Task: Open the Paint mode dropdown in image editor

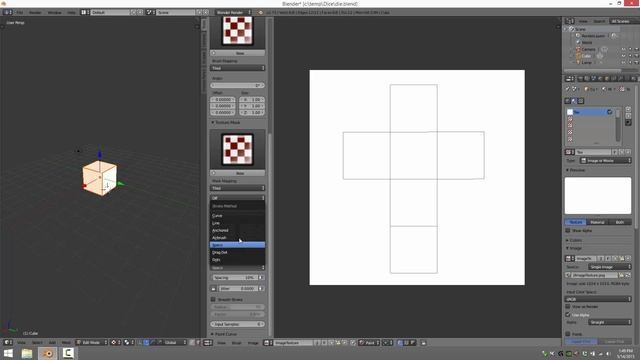Action: pos(369,343)
